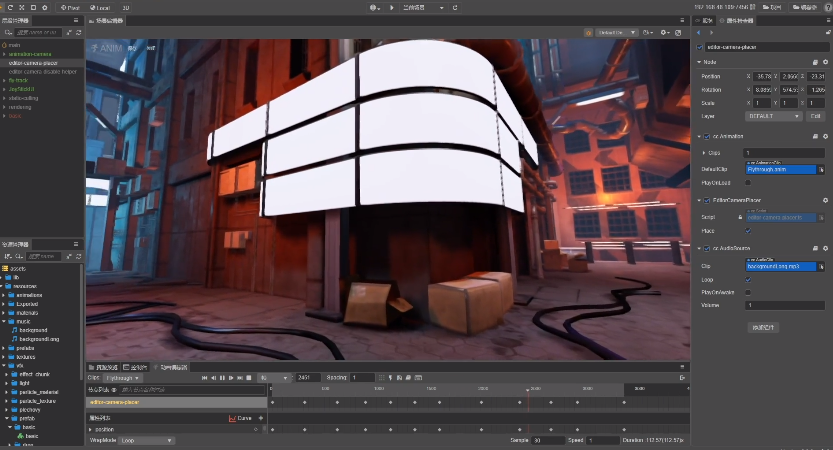833x450 pixels.
Task: Open the cc.Animation component gear settings
Action: 825,136
